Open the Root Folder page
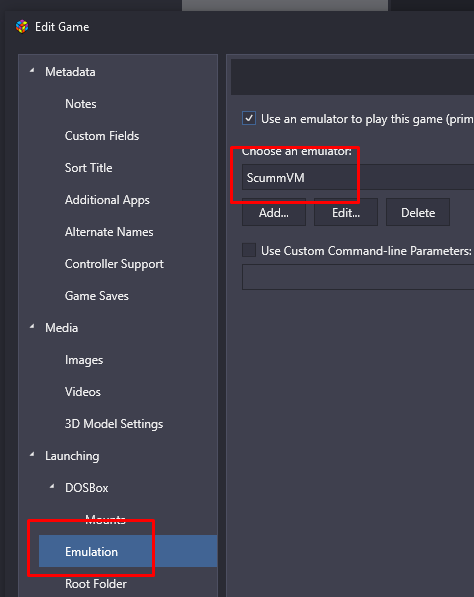The height and width of the screenshot is (597, 474). coord(96,584)
